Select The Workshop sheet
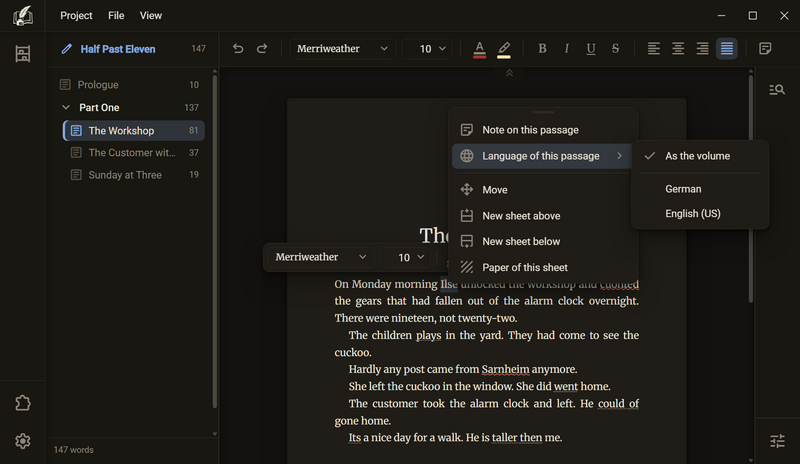Viewport: 800px width, 464px height. (x=134, y=131)
